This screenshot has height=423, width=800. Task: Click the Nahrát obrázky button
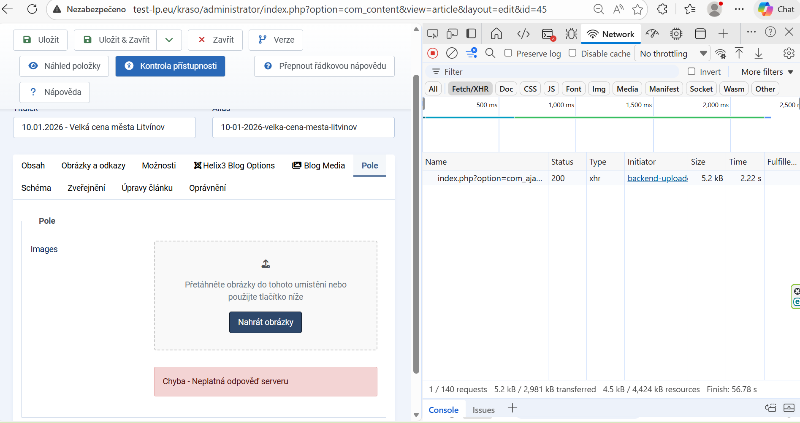(265, 322)
